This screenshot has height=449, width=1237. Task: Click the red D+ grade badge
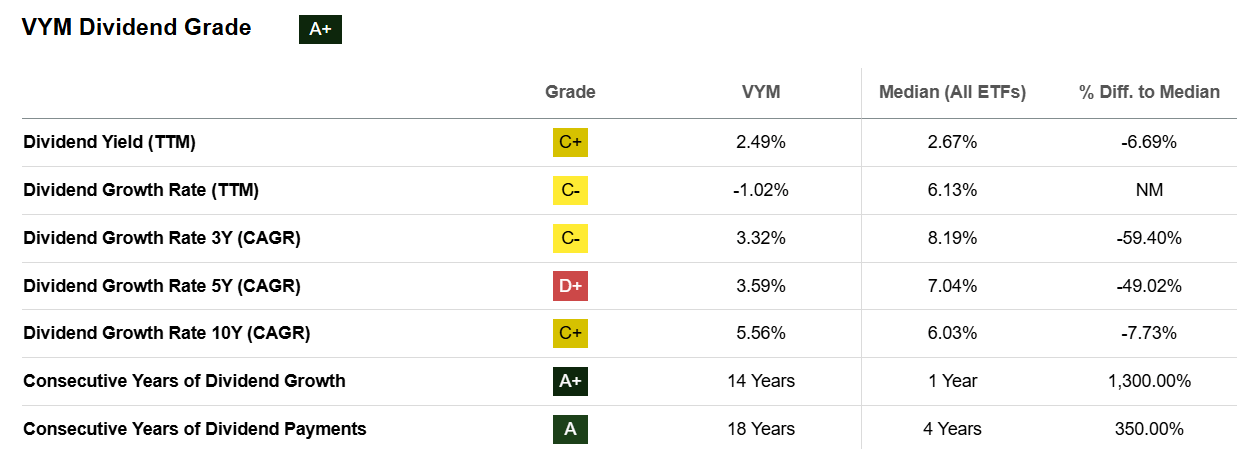click(570, 286)
